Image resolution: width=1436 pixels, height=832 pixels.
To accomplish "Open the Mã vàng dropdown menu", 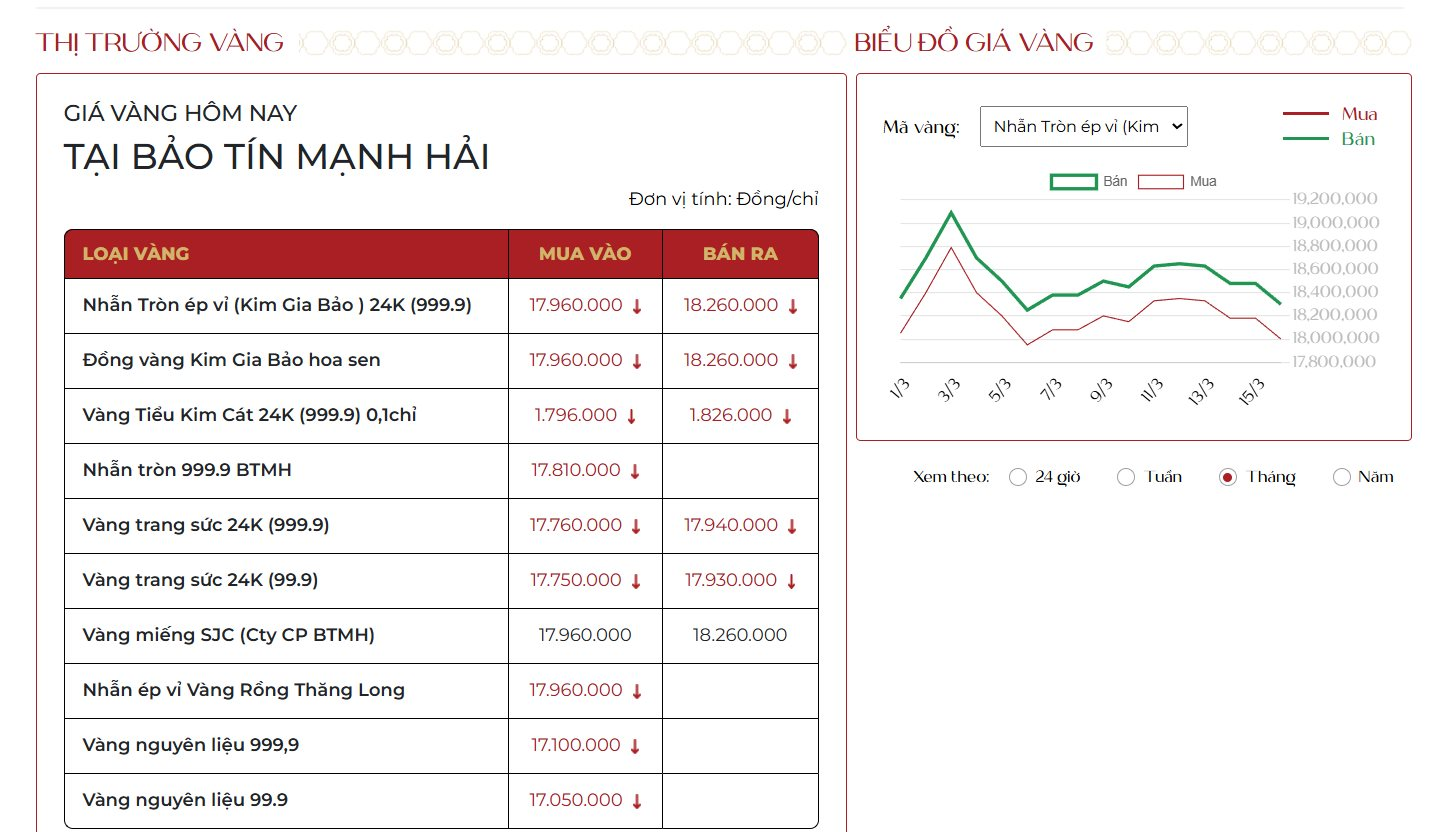I will (x=1083, y=126).
